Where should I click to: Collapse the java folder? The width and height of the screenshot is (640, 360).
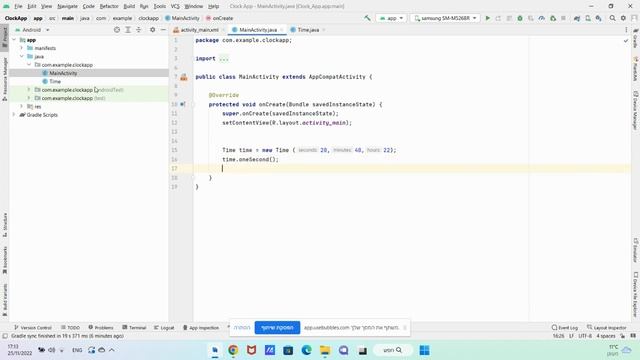click(x=22, y=56)
